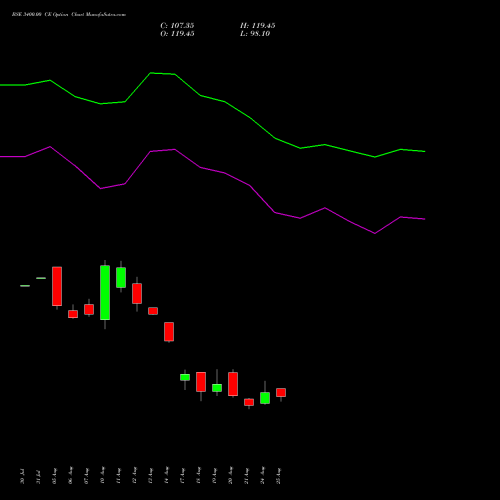Click the green dash mark above 30 Jul

tap(25, 286)
